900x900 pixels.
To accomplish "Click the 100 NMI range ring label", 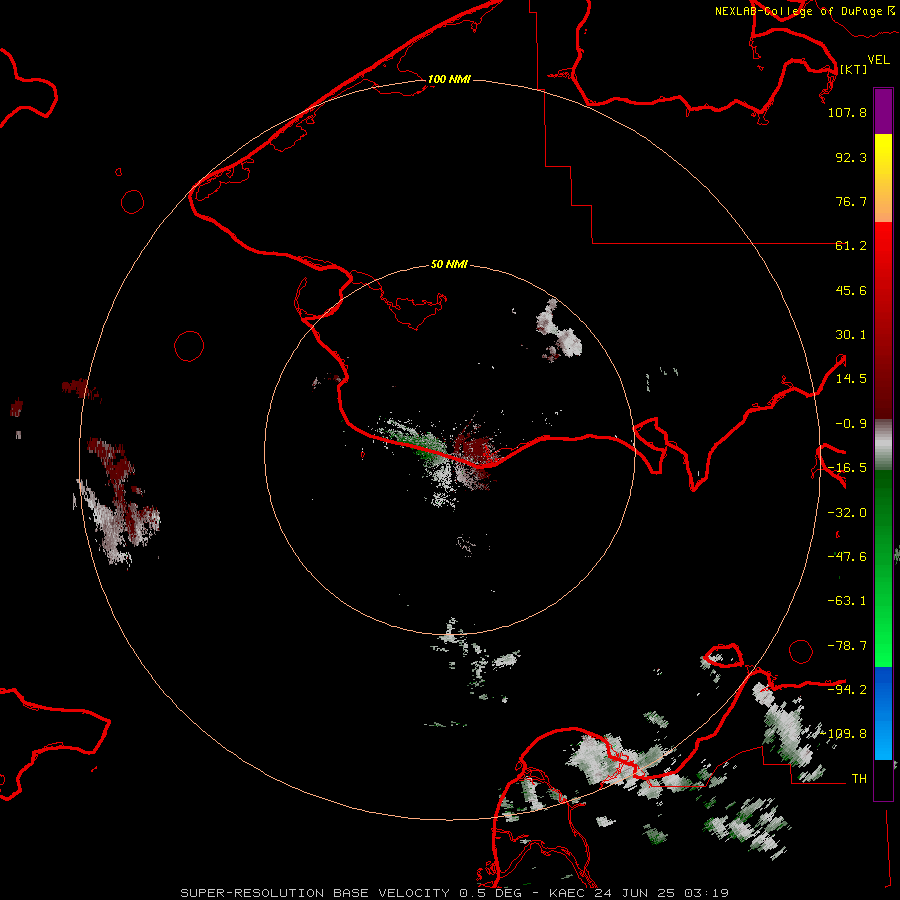I will tap(449, 79).
